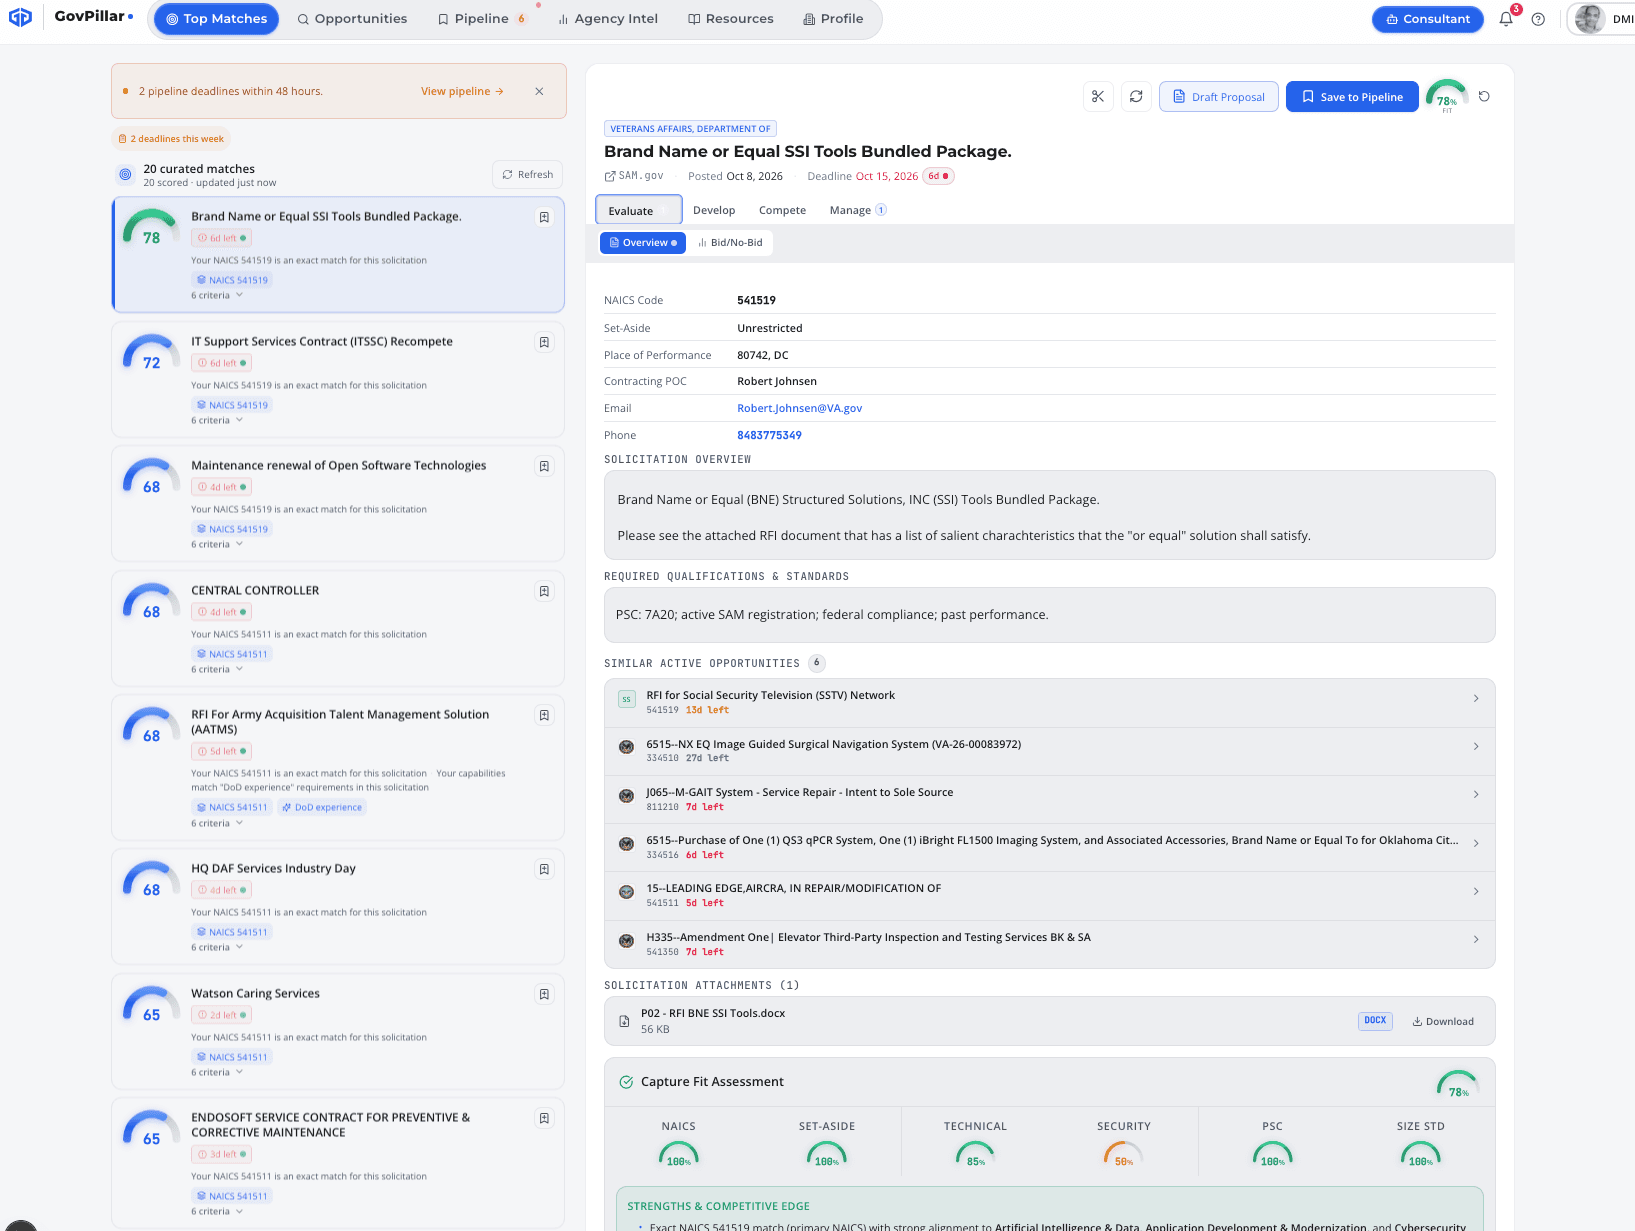Dismiss the pipeline deadlines alert
Viewport: 1635px width, 1231px height.
(539, 91)
